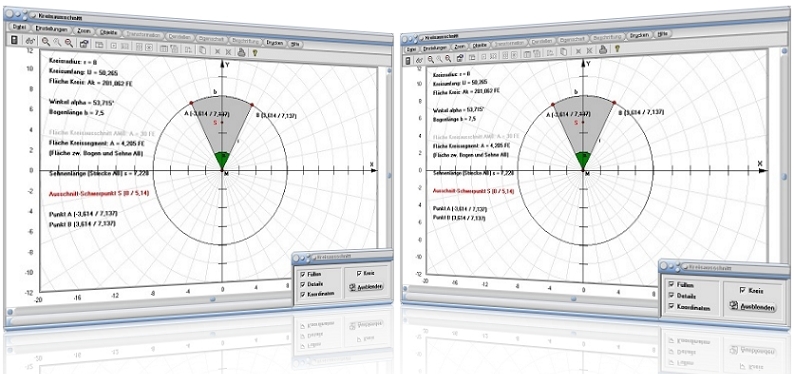Toggle Füllen checkbox in right control panel
The height and width of the screenshot is (374, 794).
[x=671, y=284]
